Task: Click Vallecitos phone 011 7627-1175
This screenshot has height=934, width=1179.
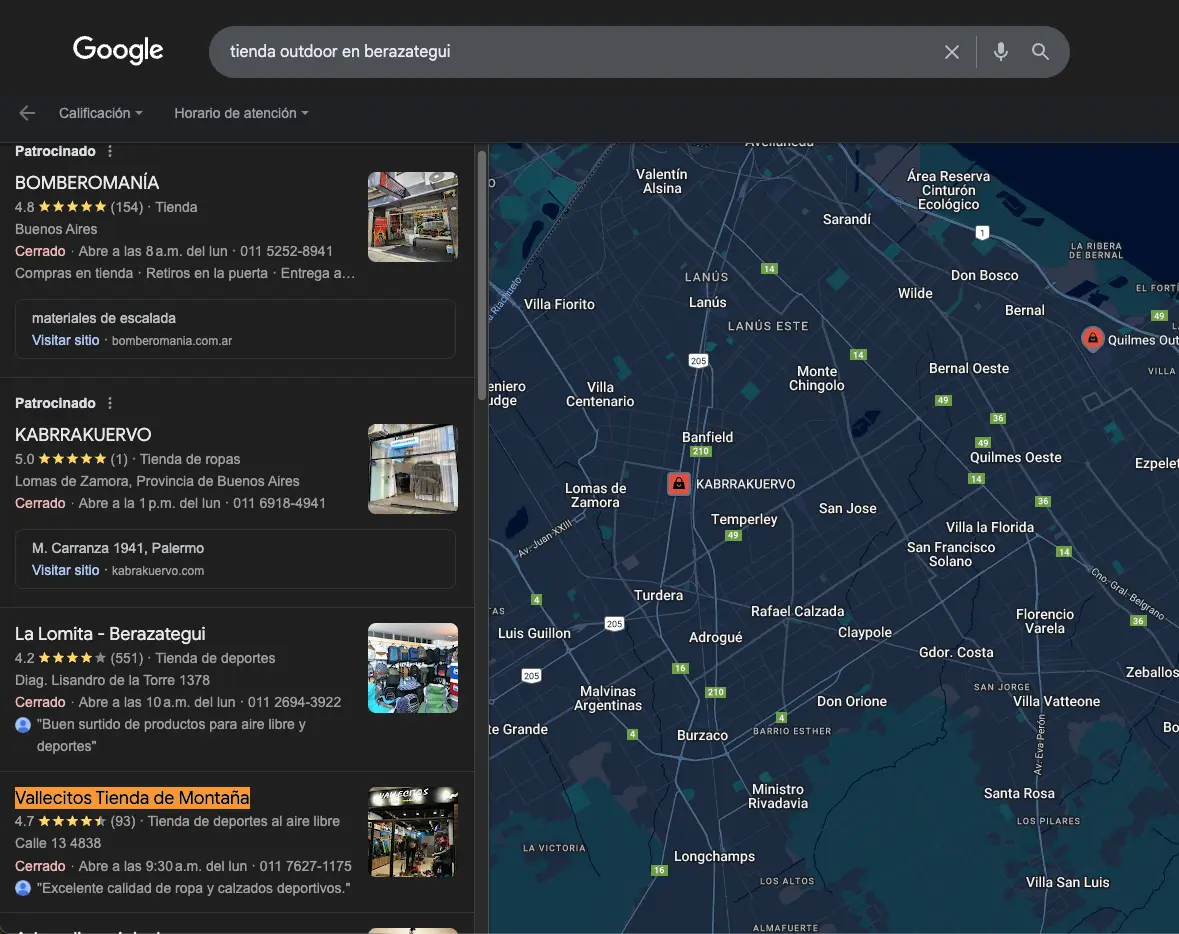Action: (305, 866)
